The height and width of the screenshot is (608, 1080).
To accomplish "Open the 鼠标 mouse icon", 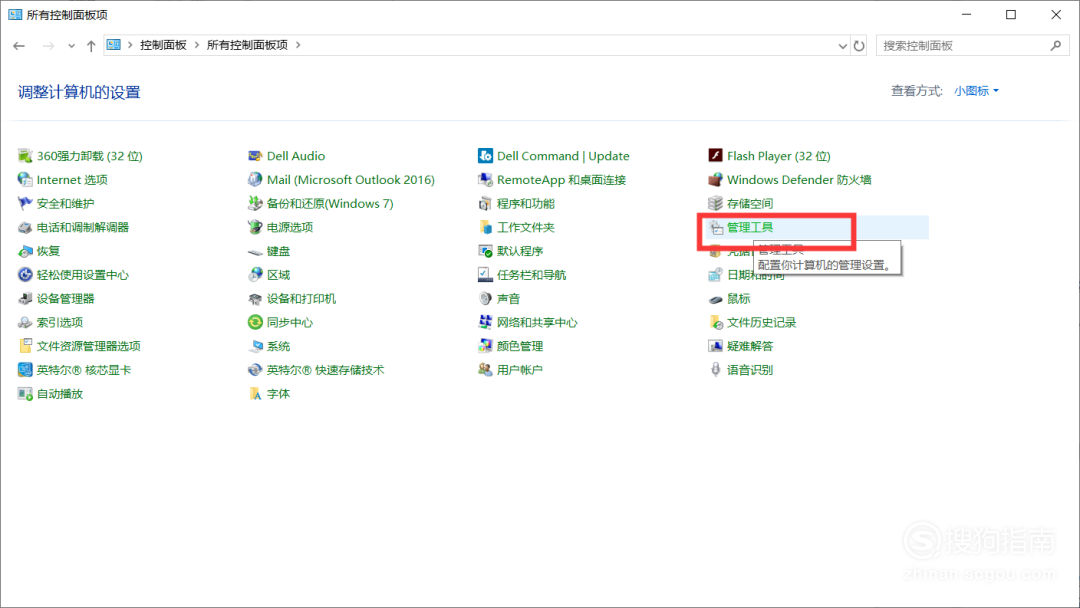I will tap(715, 299).
